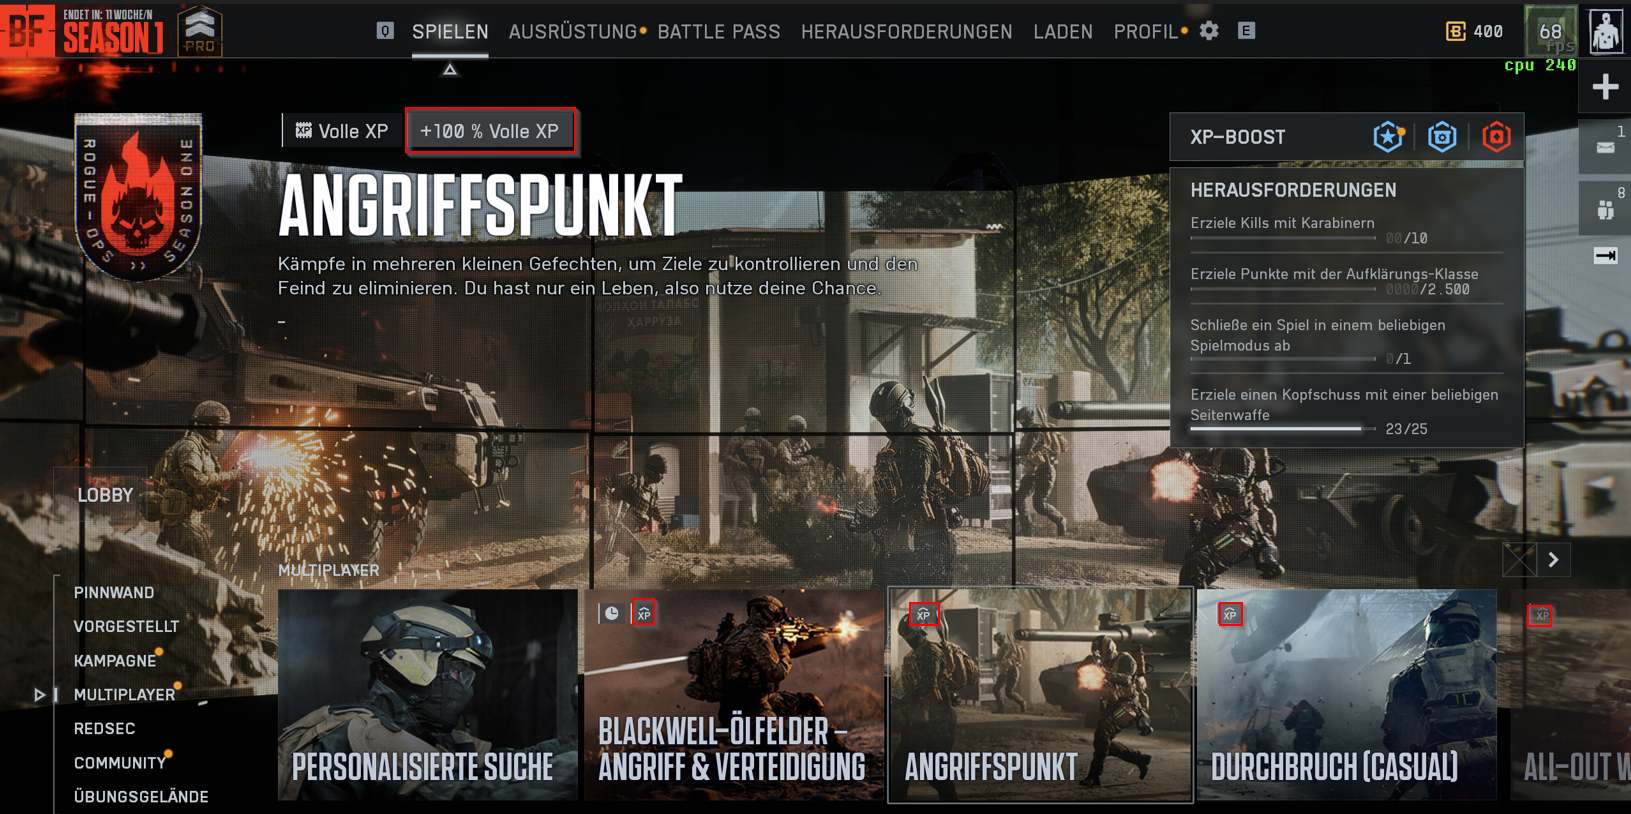
Task: Open Übungsgelände from the side menu
Action: pos(141,797)
